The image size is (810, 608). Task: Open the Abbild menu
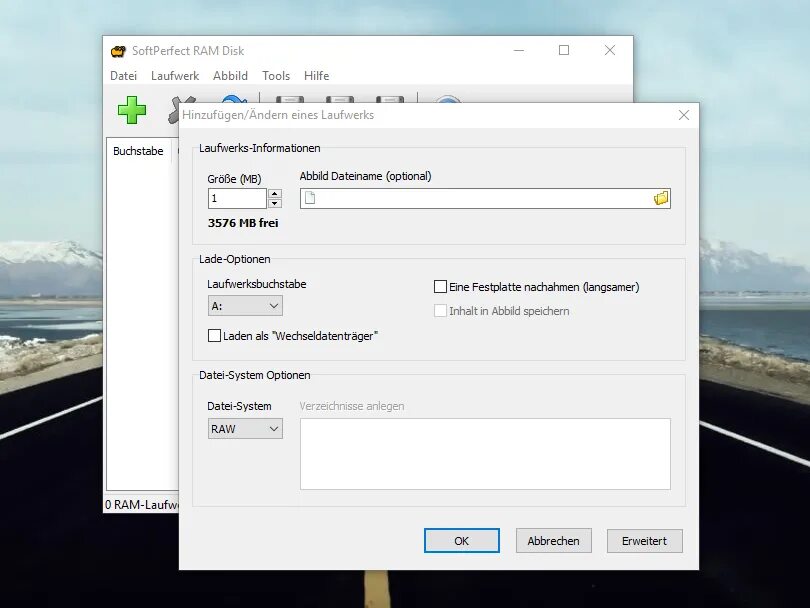230,76
